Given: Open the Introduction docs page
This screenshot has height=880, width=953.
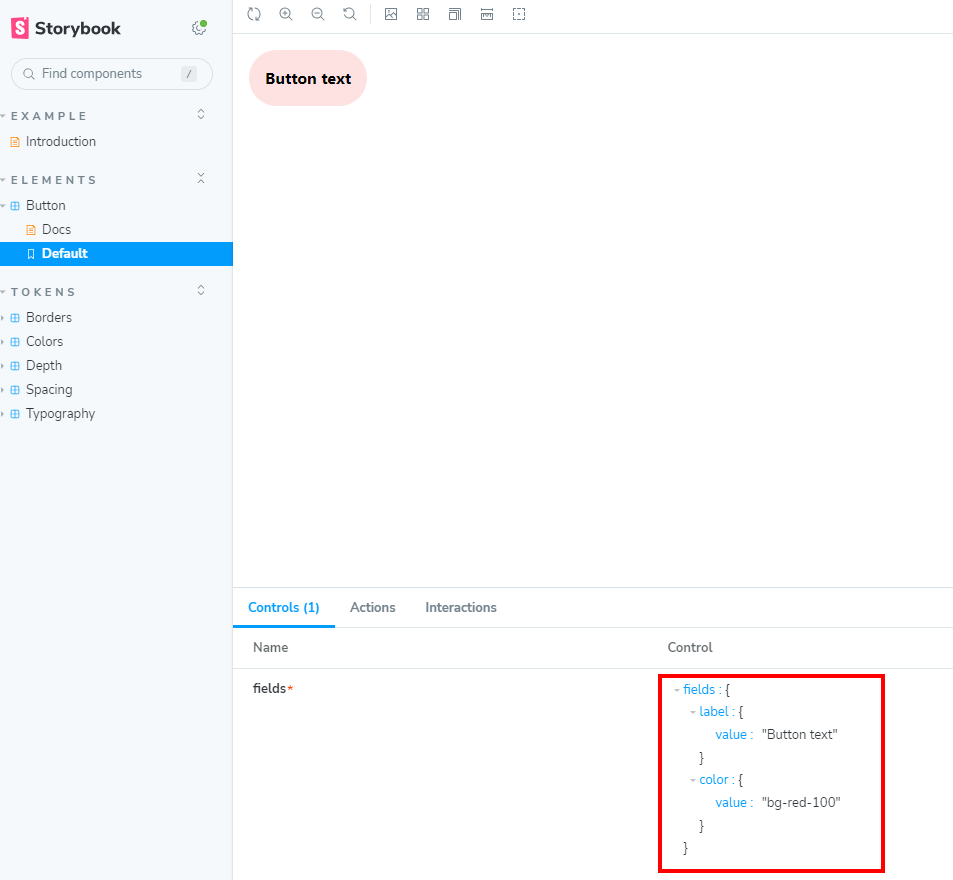Looking at the screenshot, I should (x=60, y=141).
